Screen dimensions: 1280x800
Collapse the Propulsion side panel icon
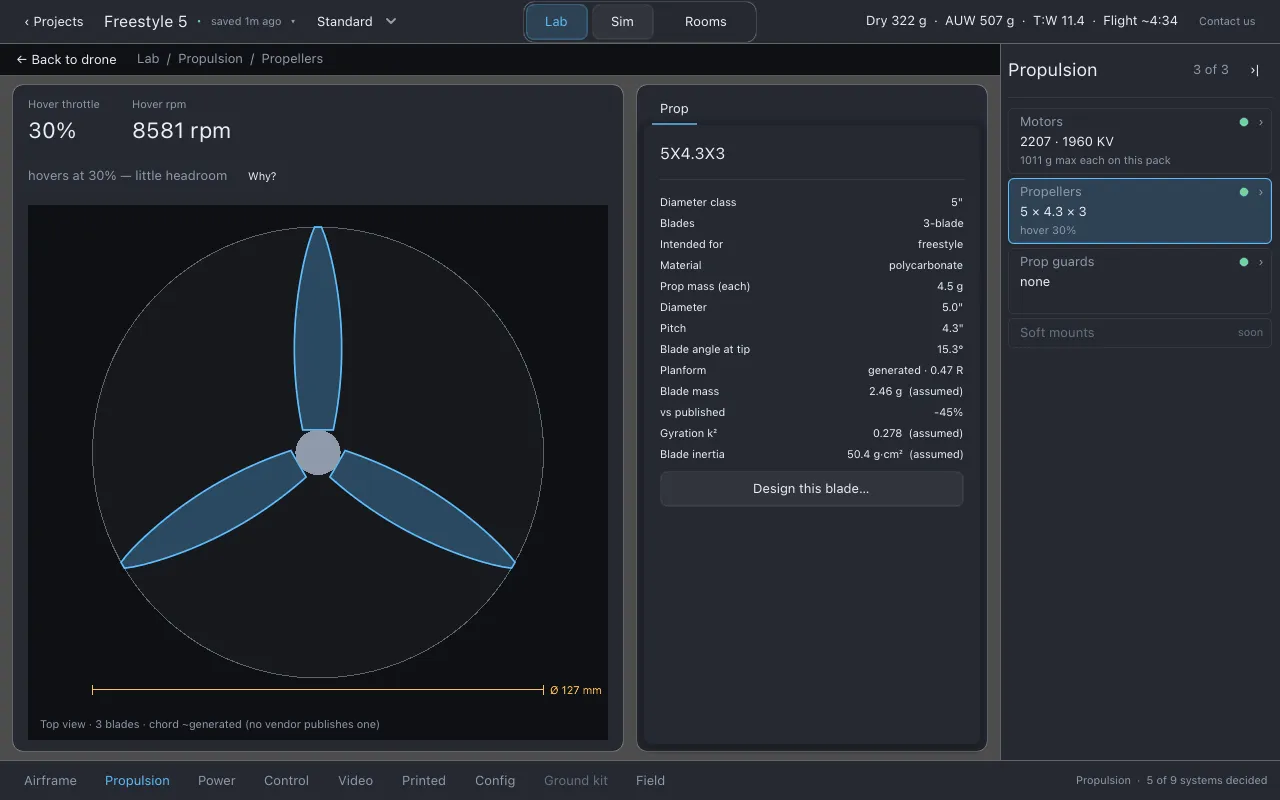[x=1254, y=70]
